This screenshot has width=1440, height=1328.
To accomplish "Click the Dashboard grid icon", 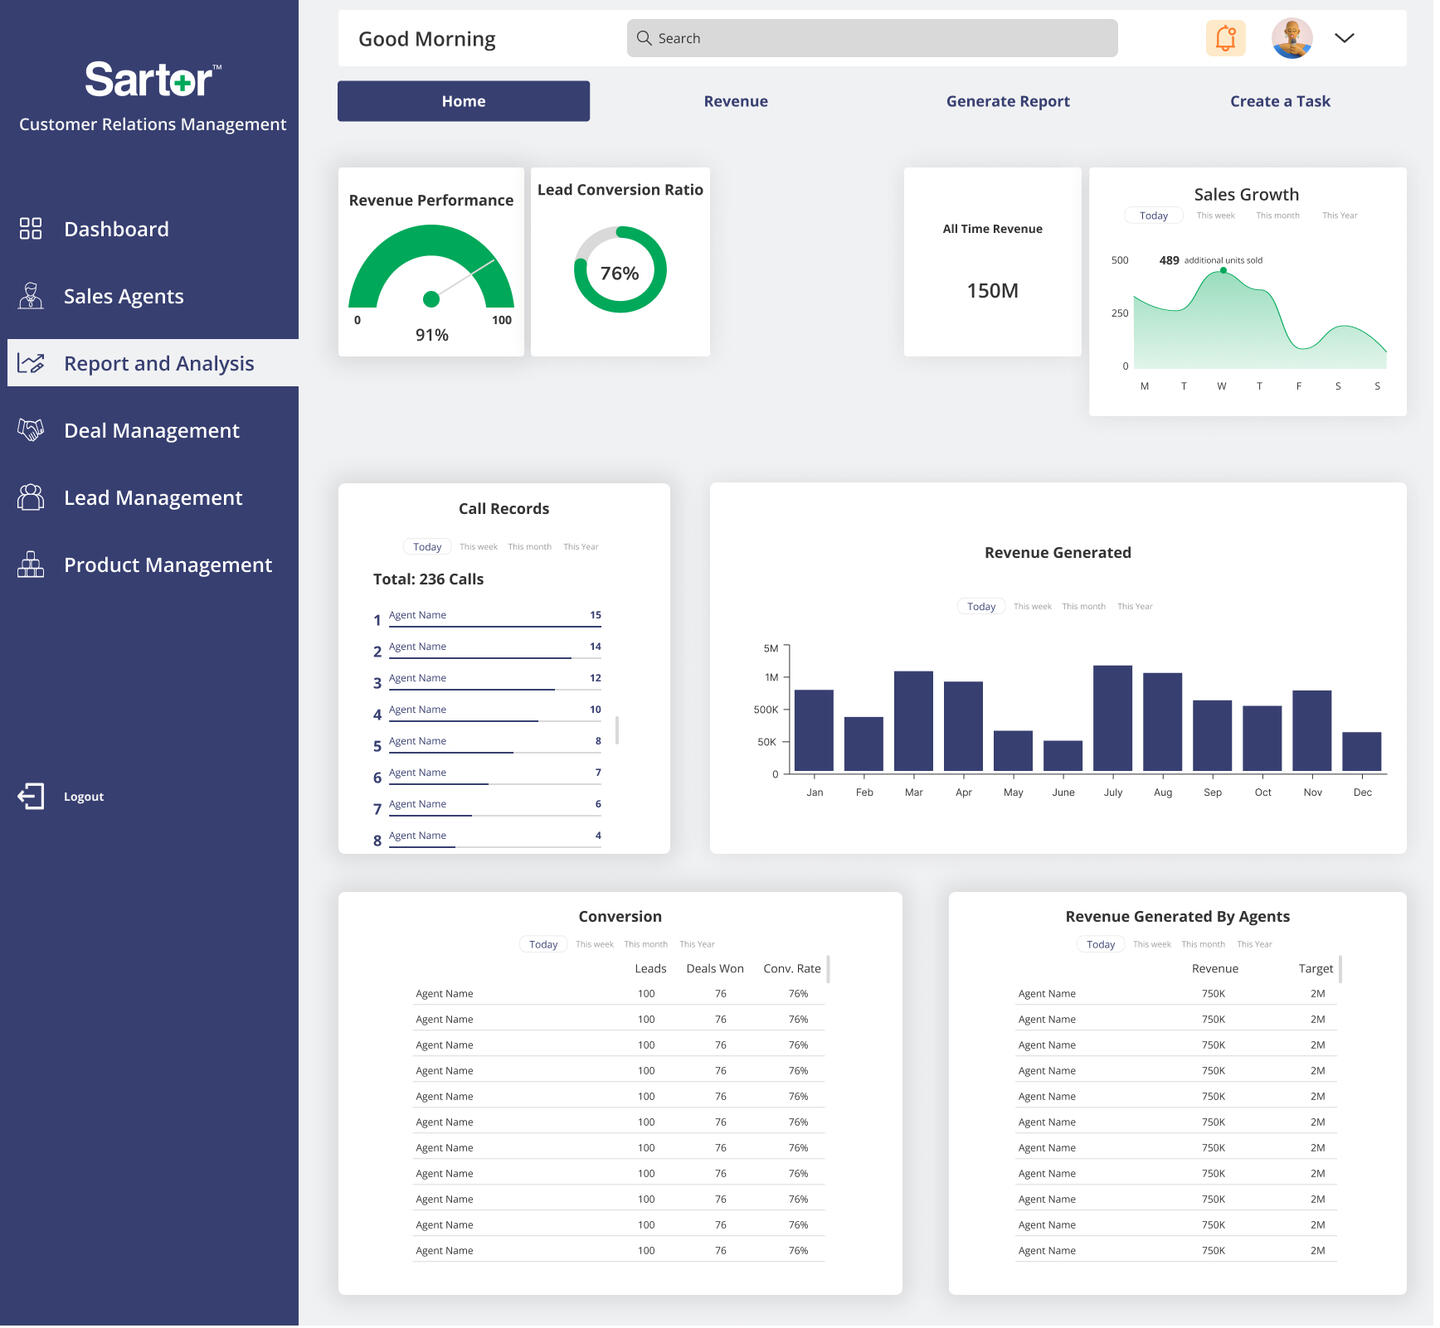I will [x=31, y=229].
